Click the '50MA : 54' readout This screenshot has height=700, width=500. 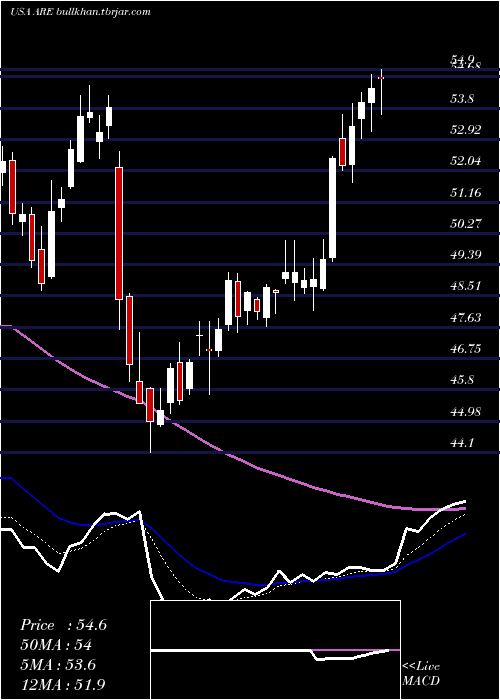pyautogui.click(x=56, y=645)
